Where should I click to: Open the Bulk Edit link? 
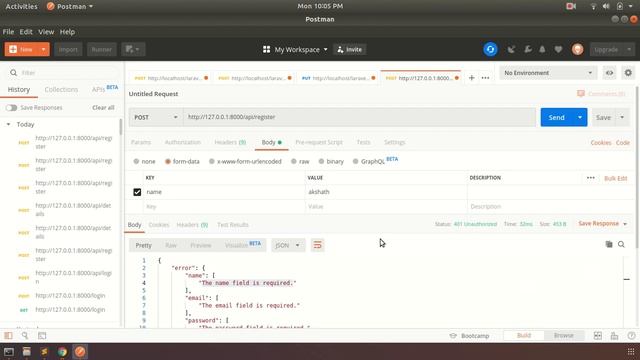tap(616, 178)
